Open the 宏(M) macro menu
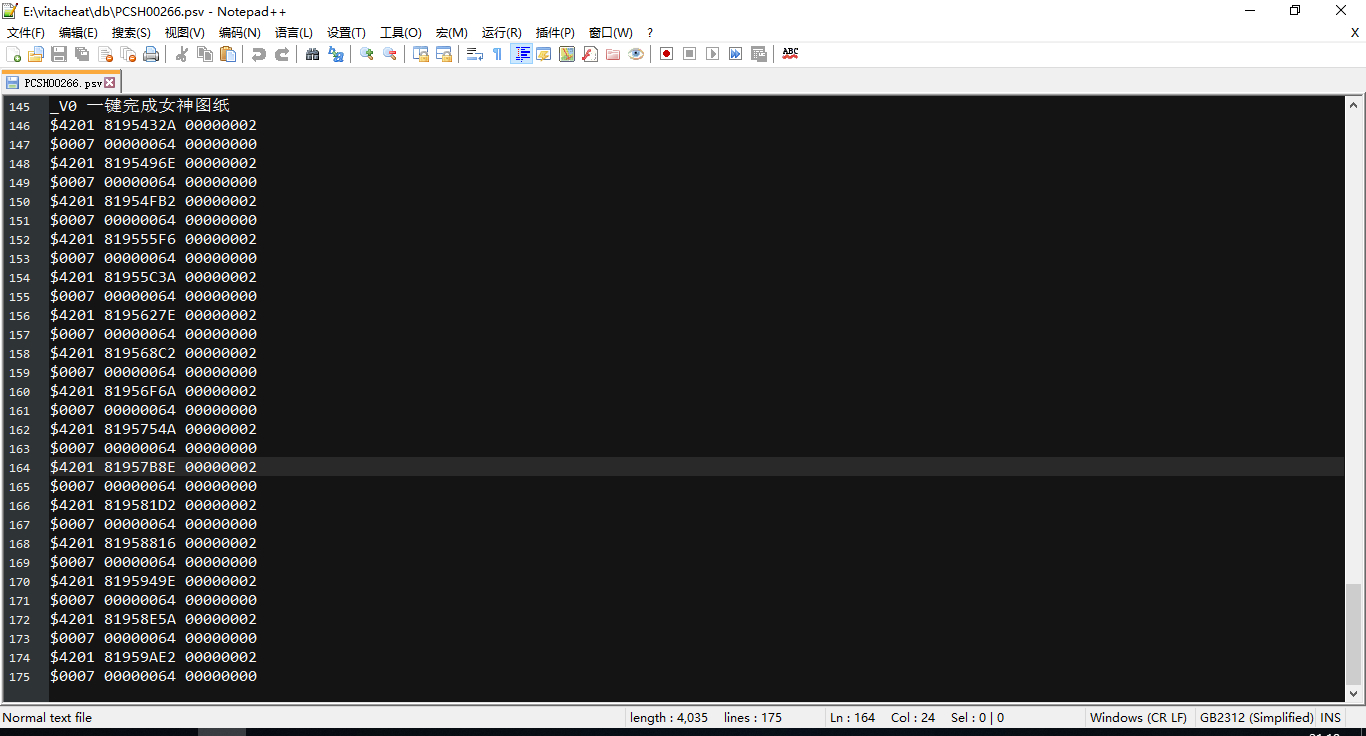Viewport: 1366px width, 736px height. point(452,33)
